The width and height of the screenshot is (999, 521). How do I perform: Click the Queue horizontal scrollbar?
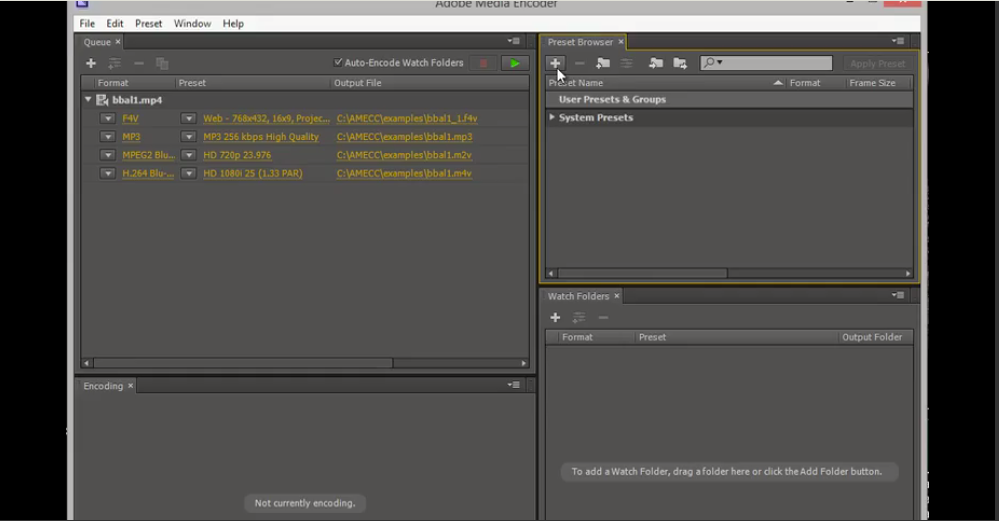point(243,363)
